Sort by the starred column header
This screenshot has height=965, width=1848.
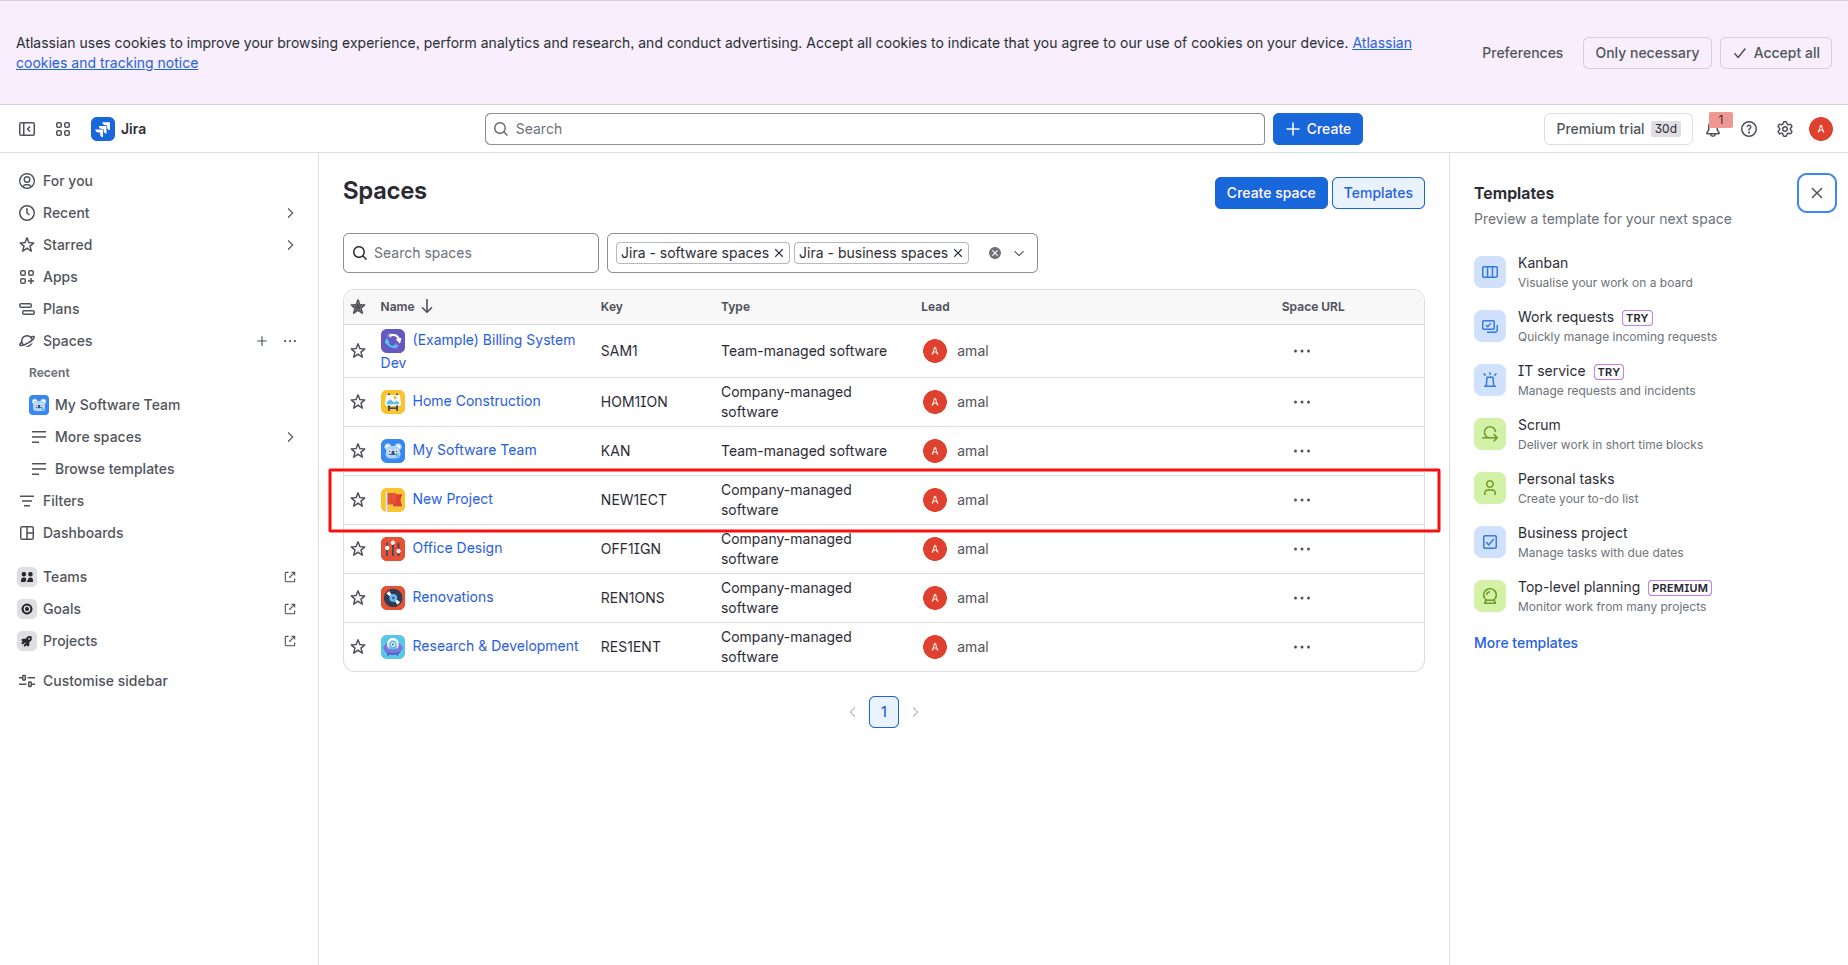[x=358, y=307]
